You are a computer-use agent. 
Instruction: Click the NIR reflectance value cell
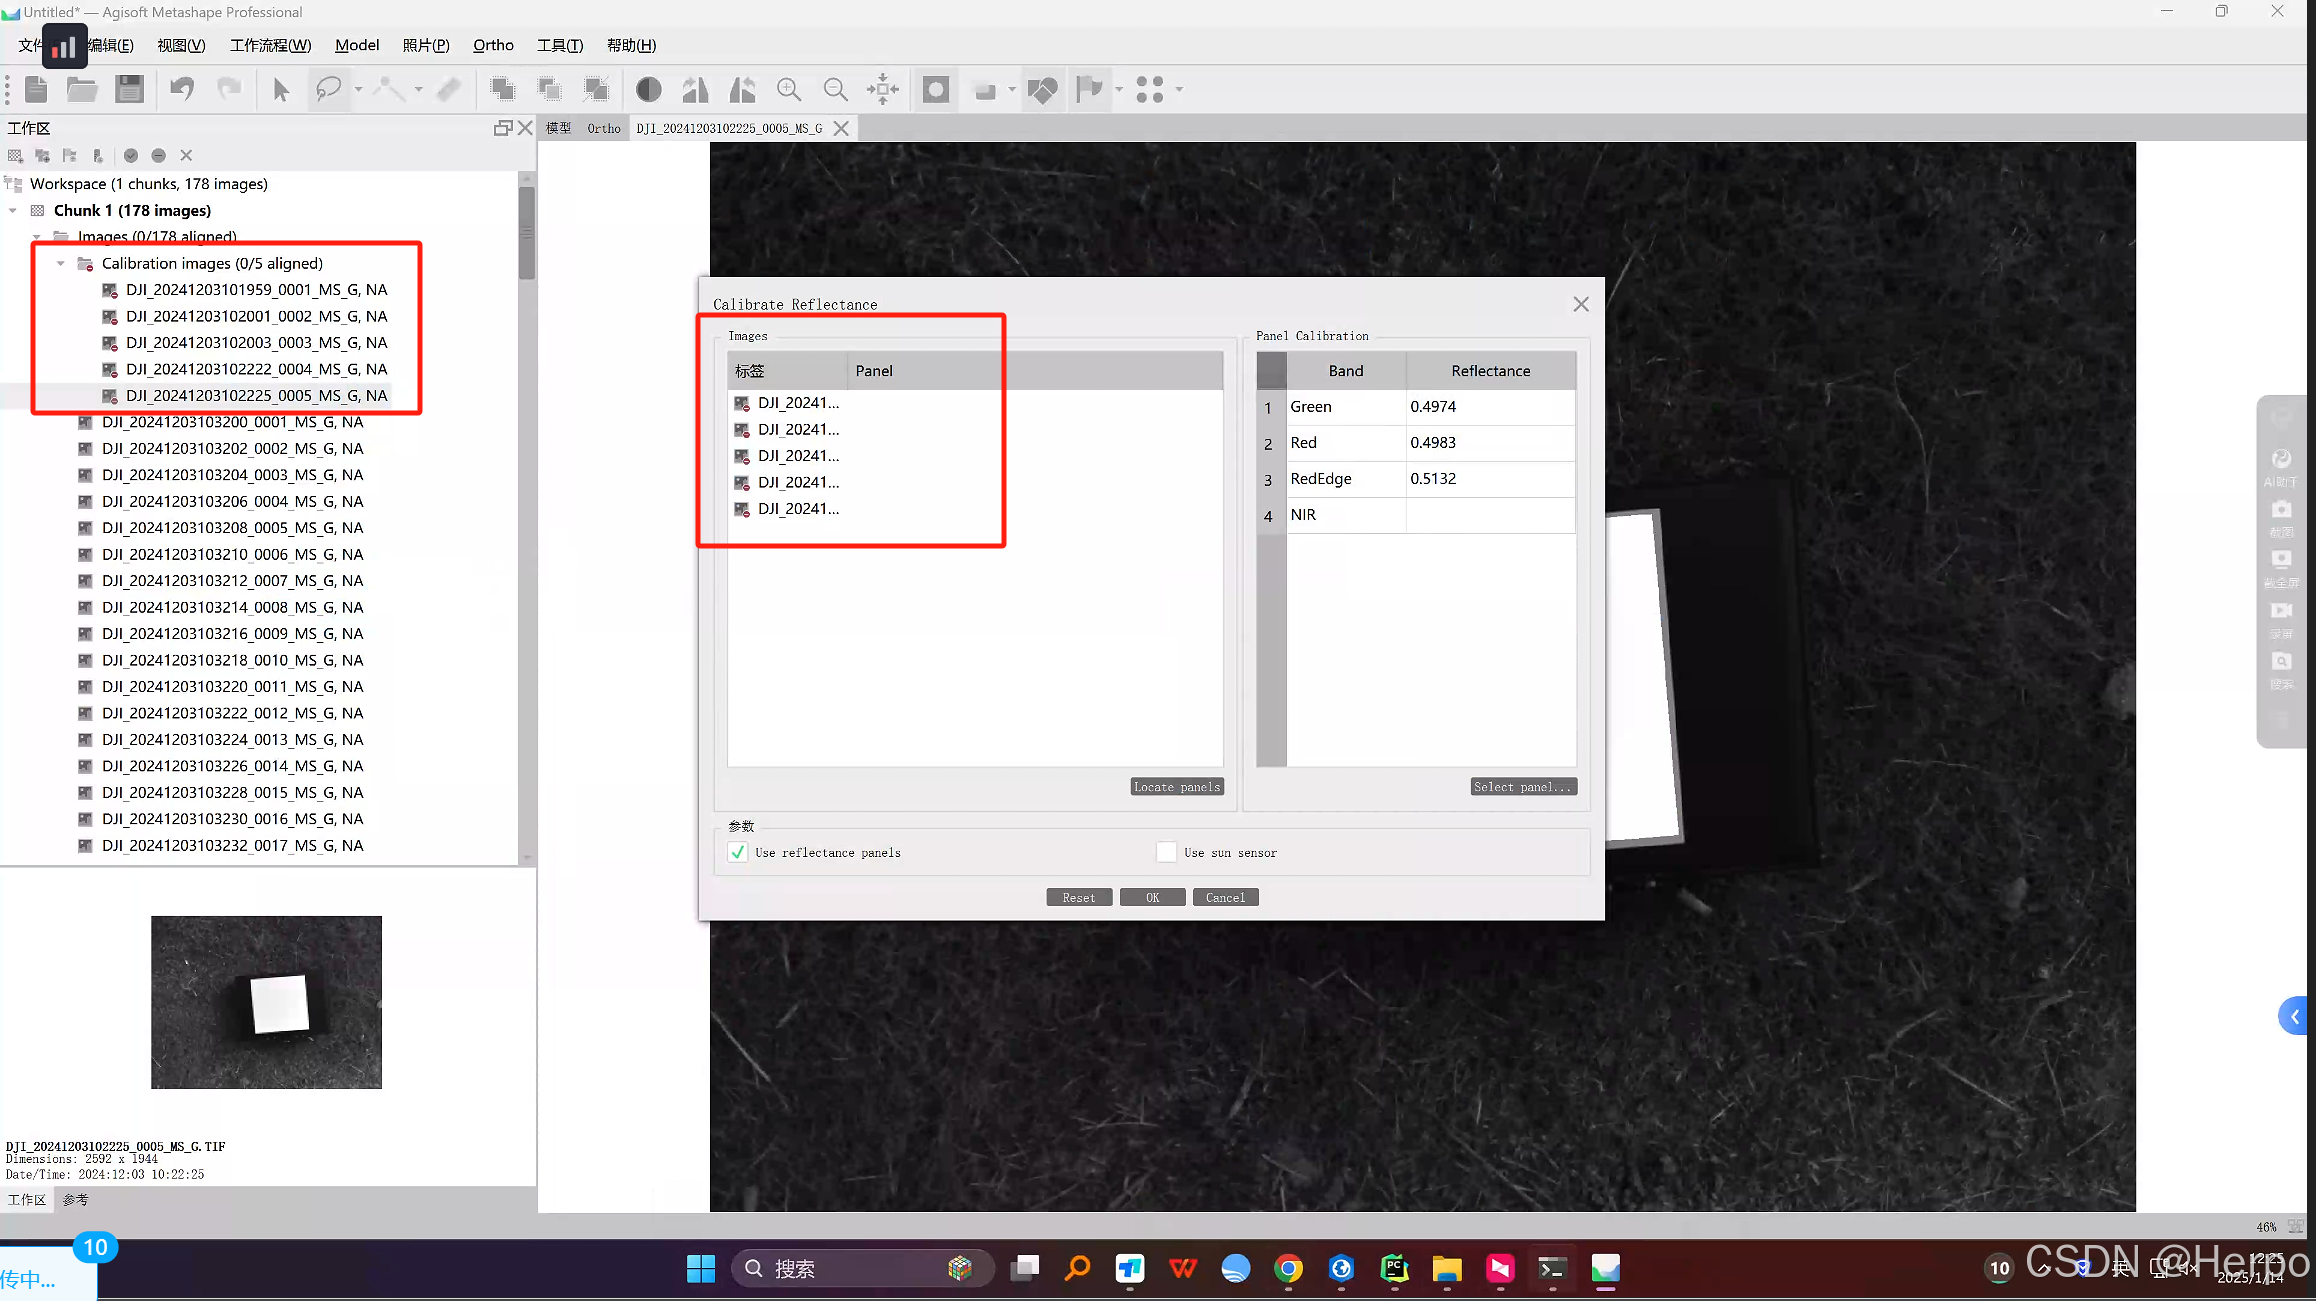coord(1489,515)
